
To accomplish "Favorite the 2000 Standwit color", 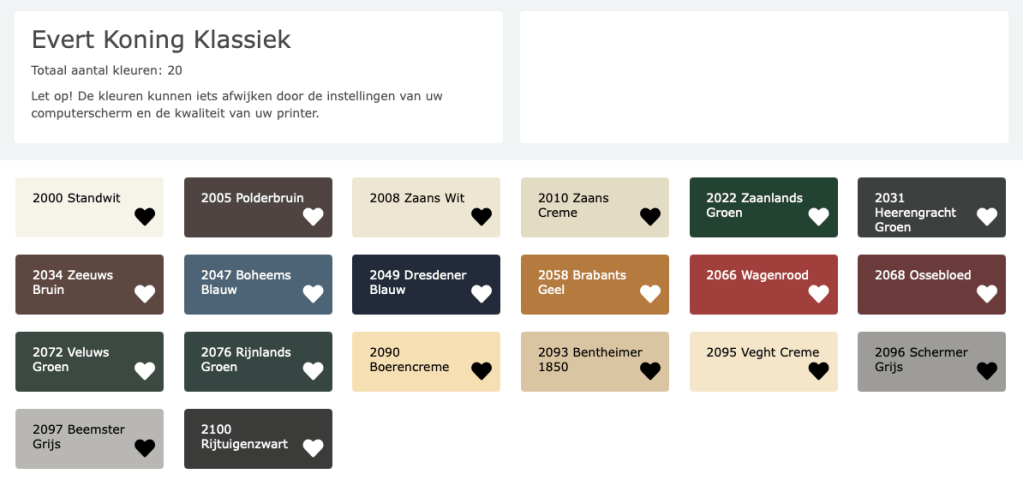I will [145, 216].
